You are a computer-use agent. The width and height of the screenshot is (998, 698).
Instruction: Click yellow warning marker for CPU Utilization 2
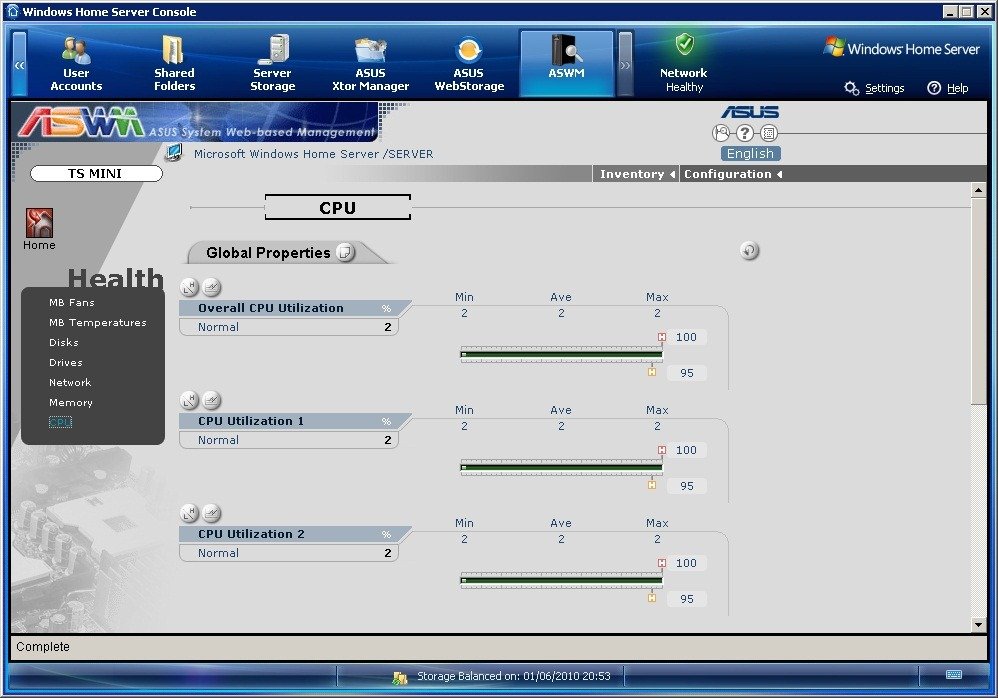pyautogui.click(x=652, y=598)
